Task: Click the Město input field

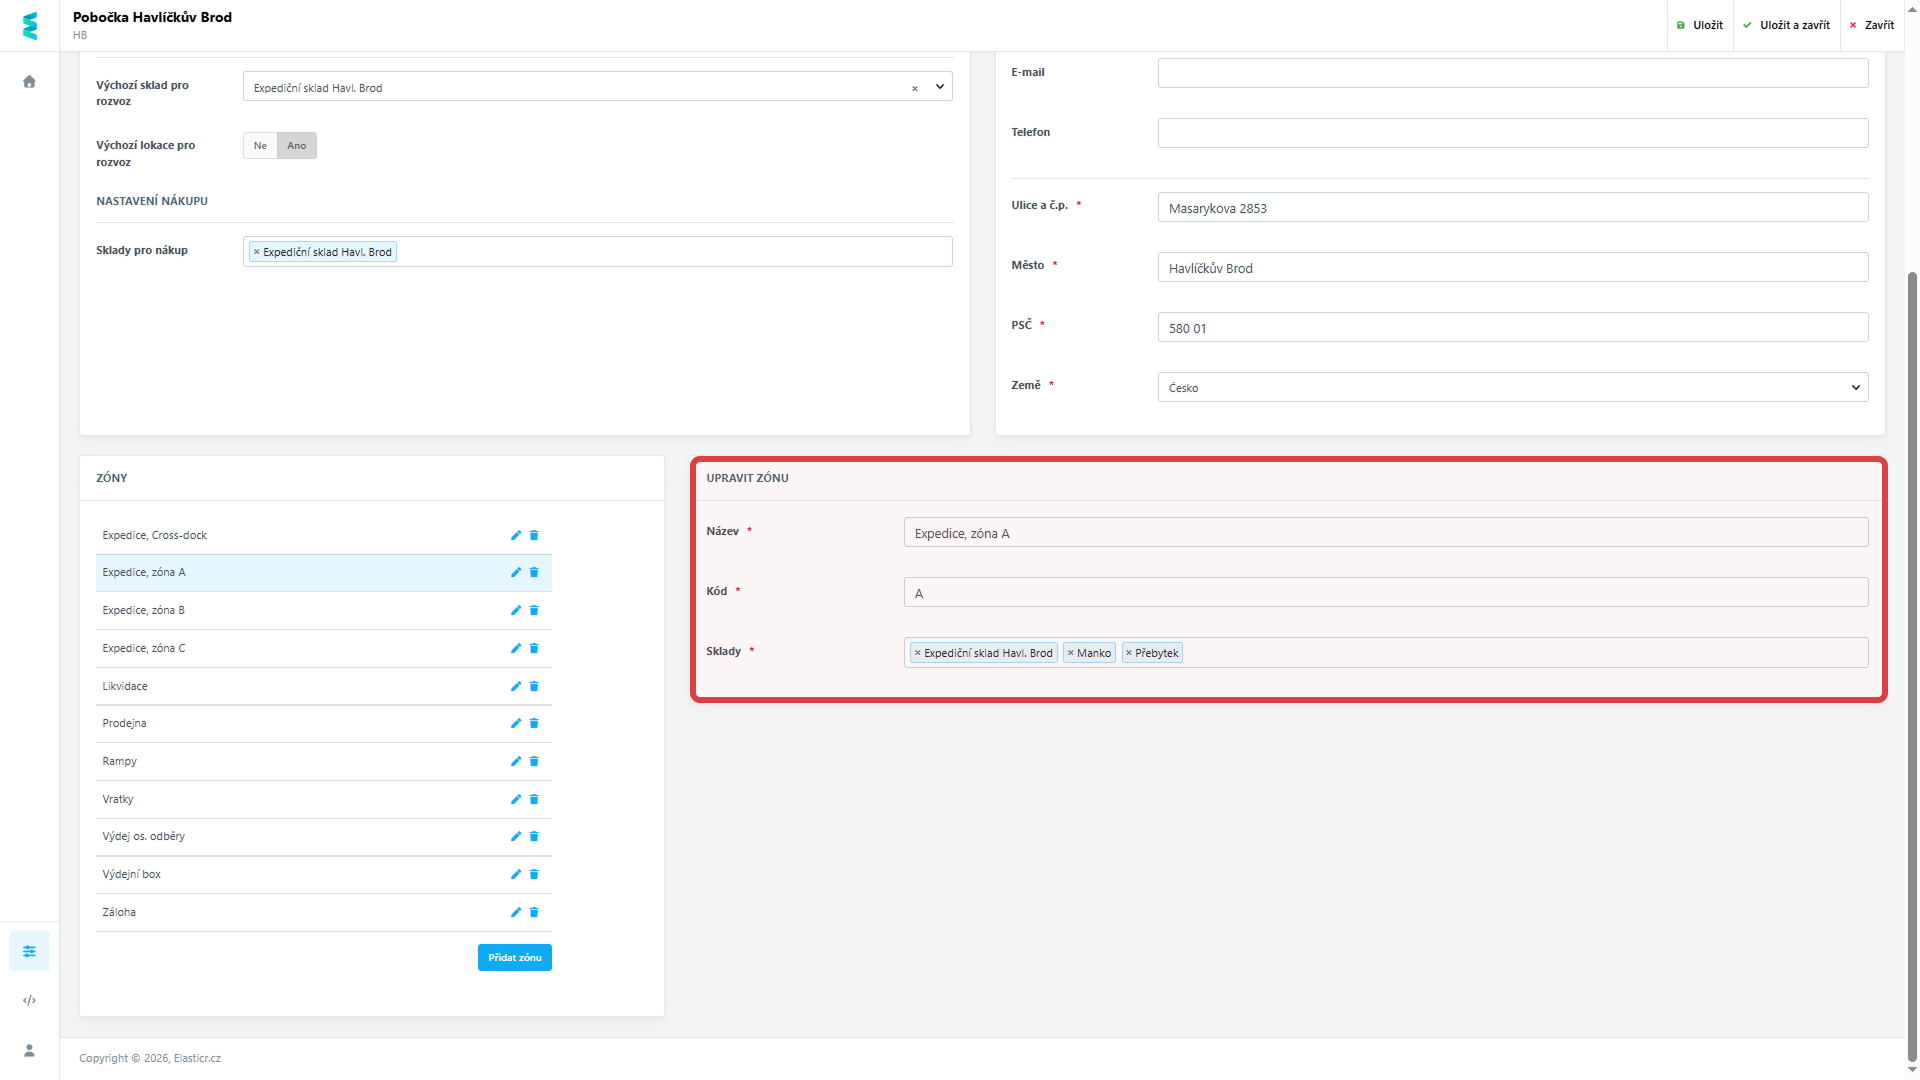Action: pyautogui.click(x=1513, y=267)
